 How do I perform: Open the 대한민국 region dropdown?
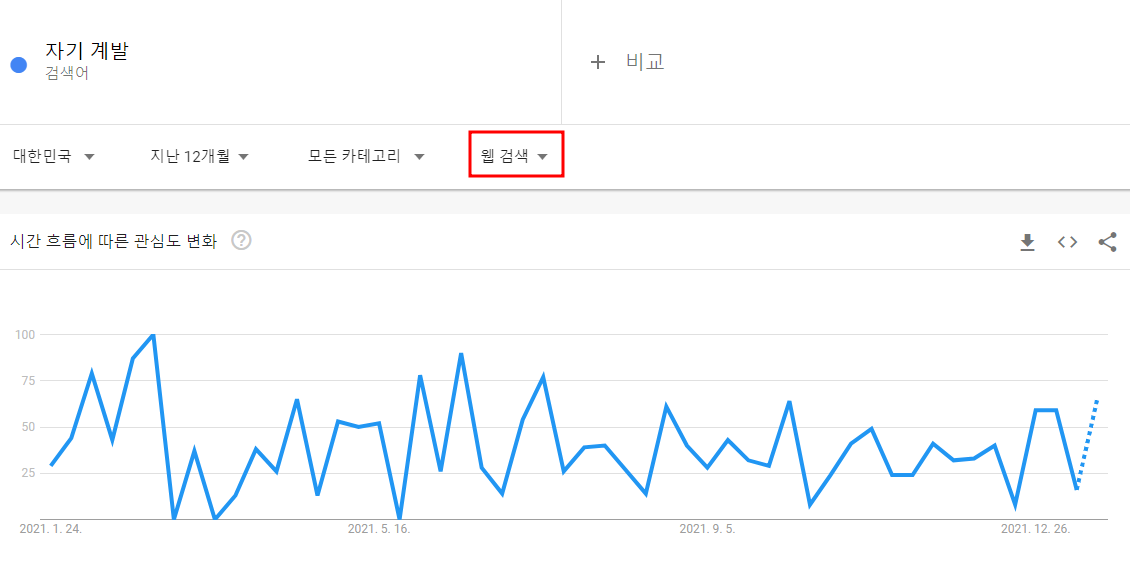pyautogui.click(x=54, y=156)
